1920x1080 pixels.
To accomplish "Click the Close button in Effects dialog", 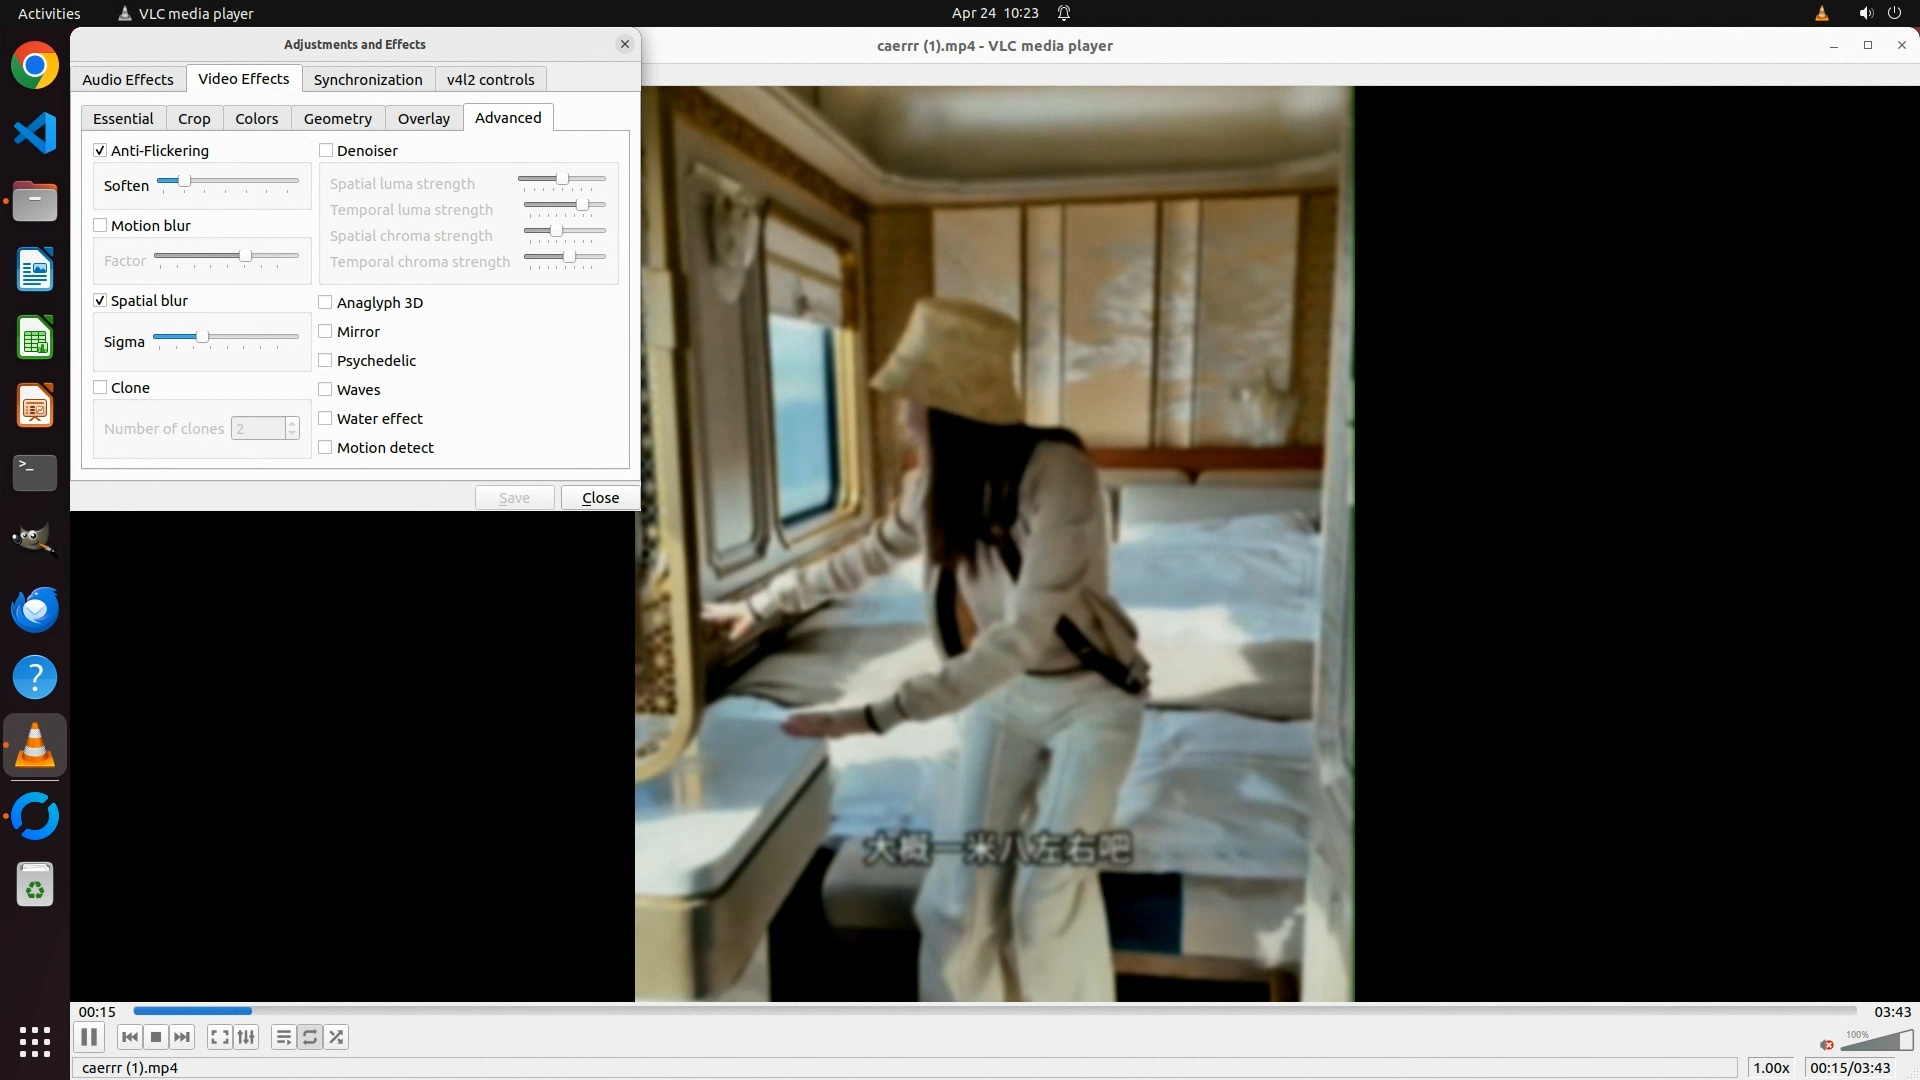I will tap(600, 498).
